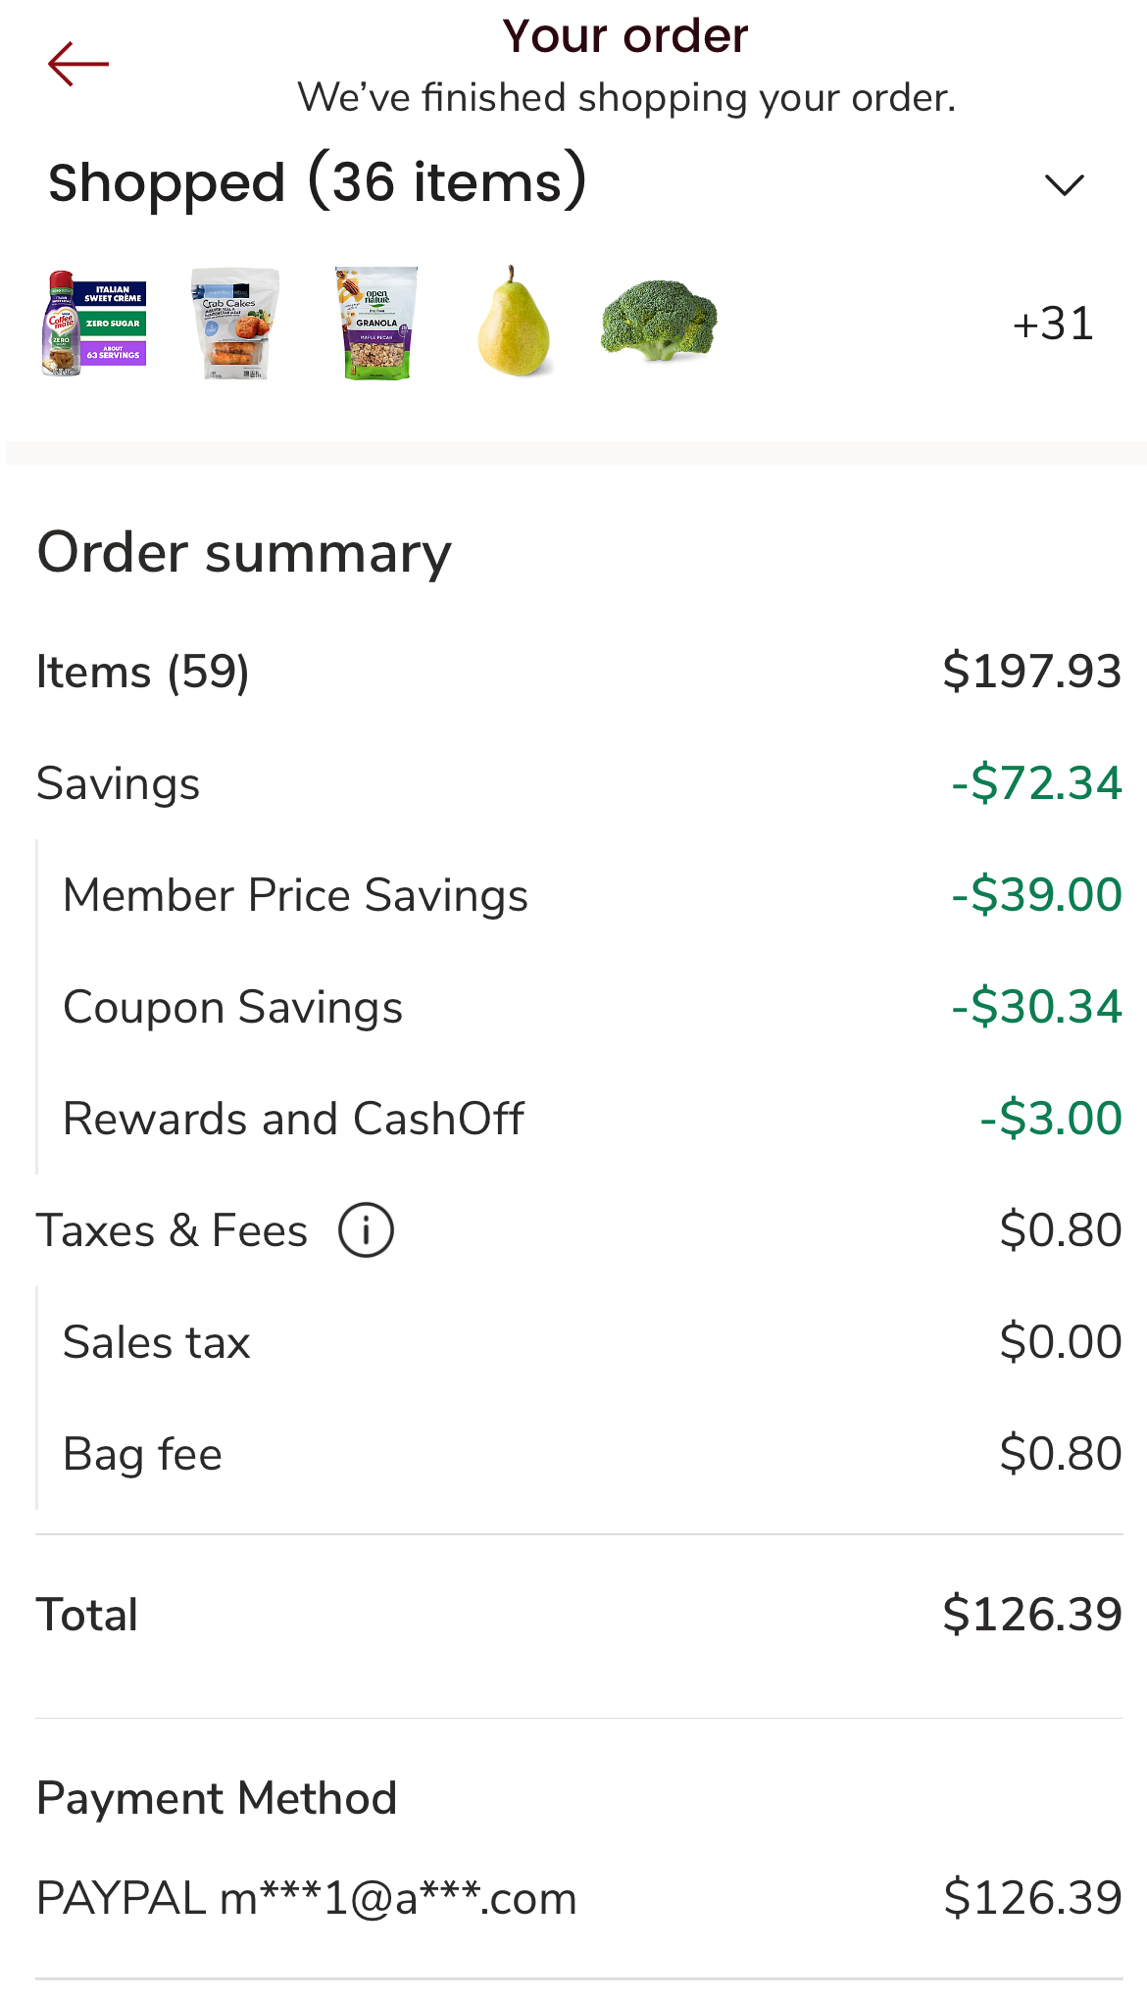
Task: Tap the Shopped (36 items) heading
Action: pos(317,182)
